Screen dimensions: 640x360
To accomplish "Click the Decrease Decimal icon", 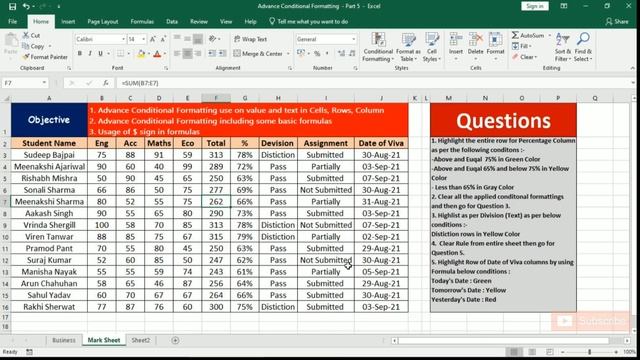I will point(351,53).
